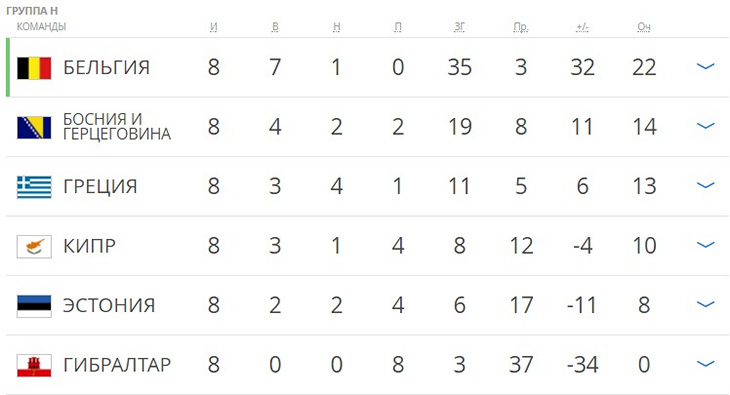Expand the Босния и Герцеговина row details

(705, 125)
